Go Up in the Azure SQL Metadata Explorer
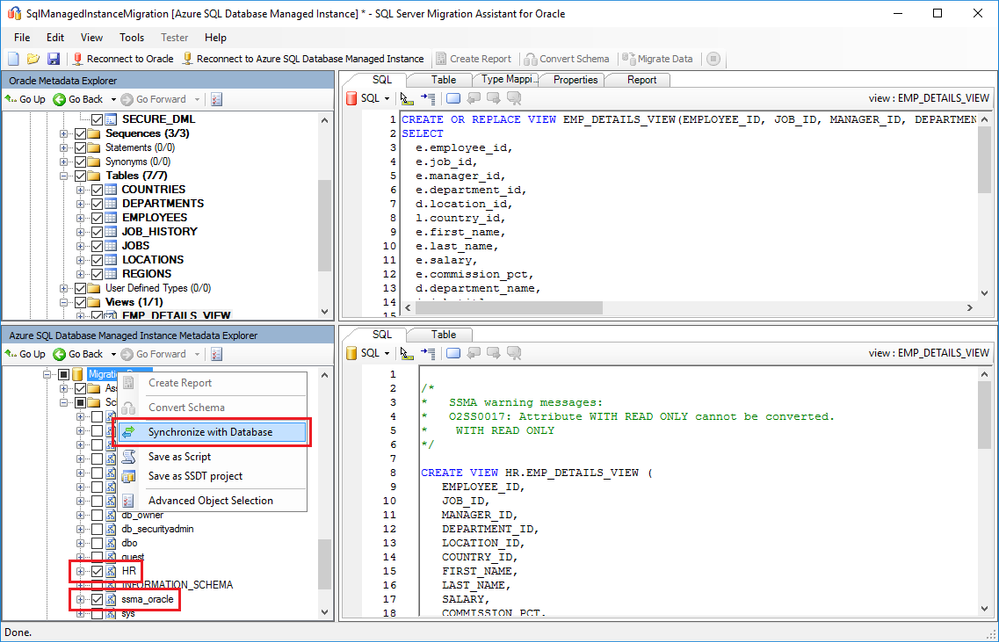This screenshot has height=642, width=999. 25,354
